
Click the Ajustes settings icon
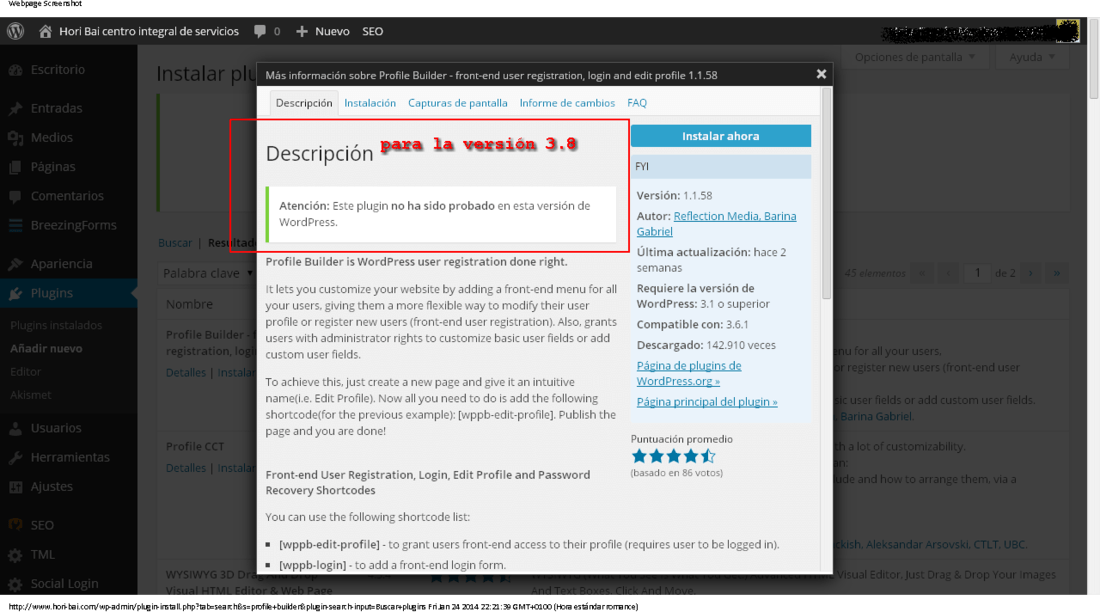tap(15, 486)
